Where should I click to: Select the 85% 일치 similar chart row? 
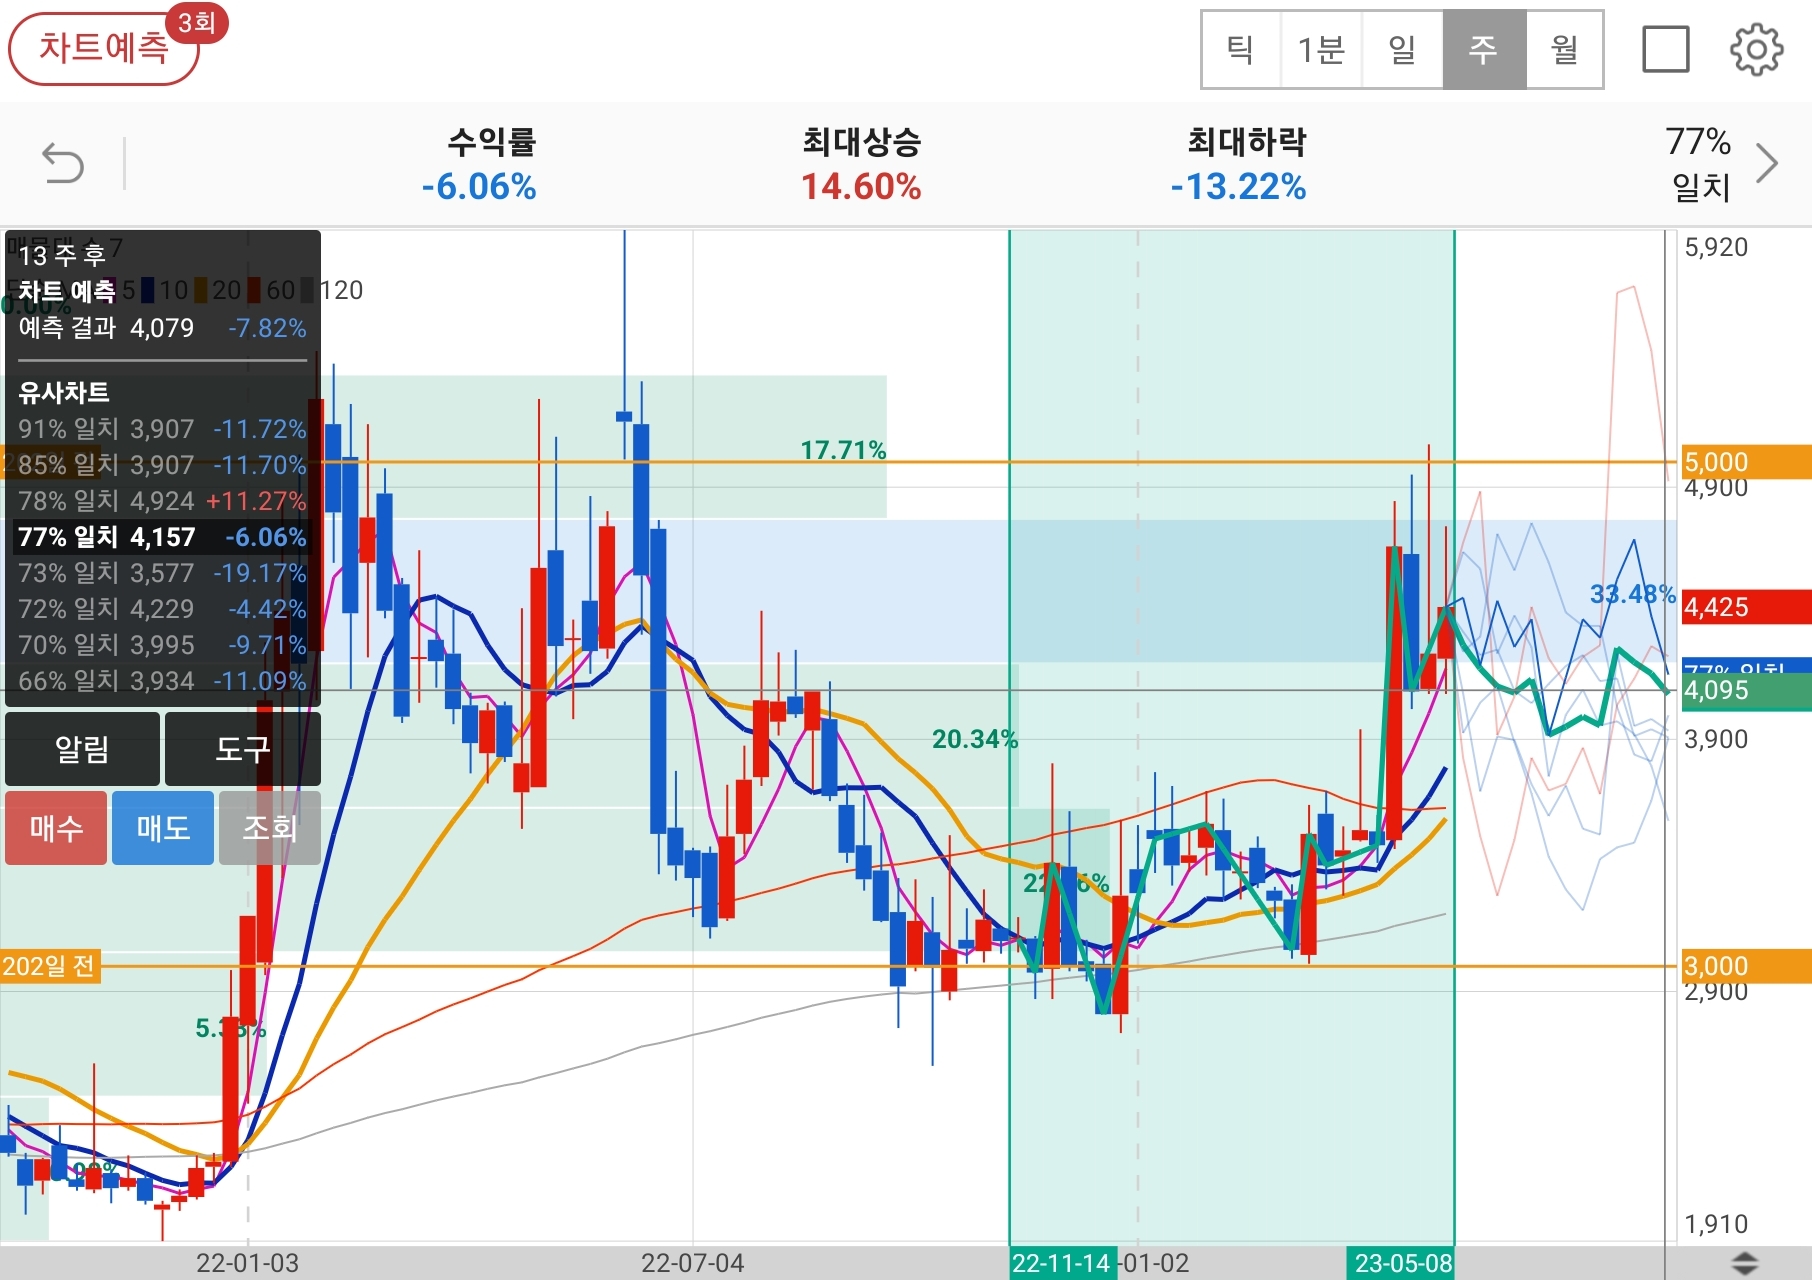pyautogui.click(x=162, y=465)
